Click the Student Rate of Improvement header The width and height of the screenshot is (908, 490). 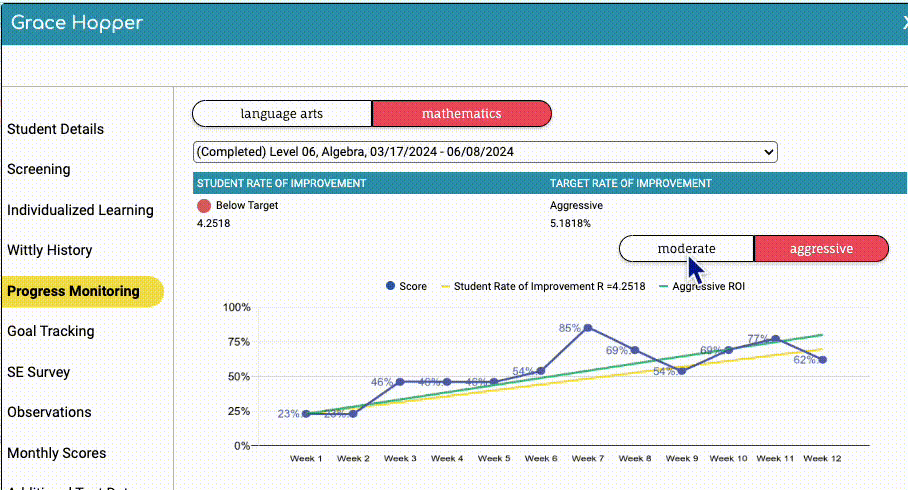tap(281, 184)
